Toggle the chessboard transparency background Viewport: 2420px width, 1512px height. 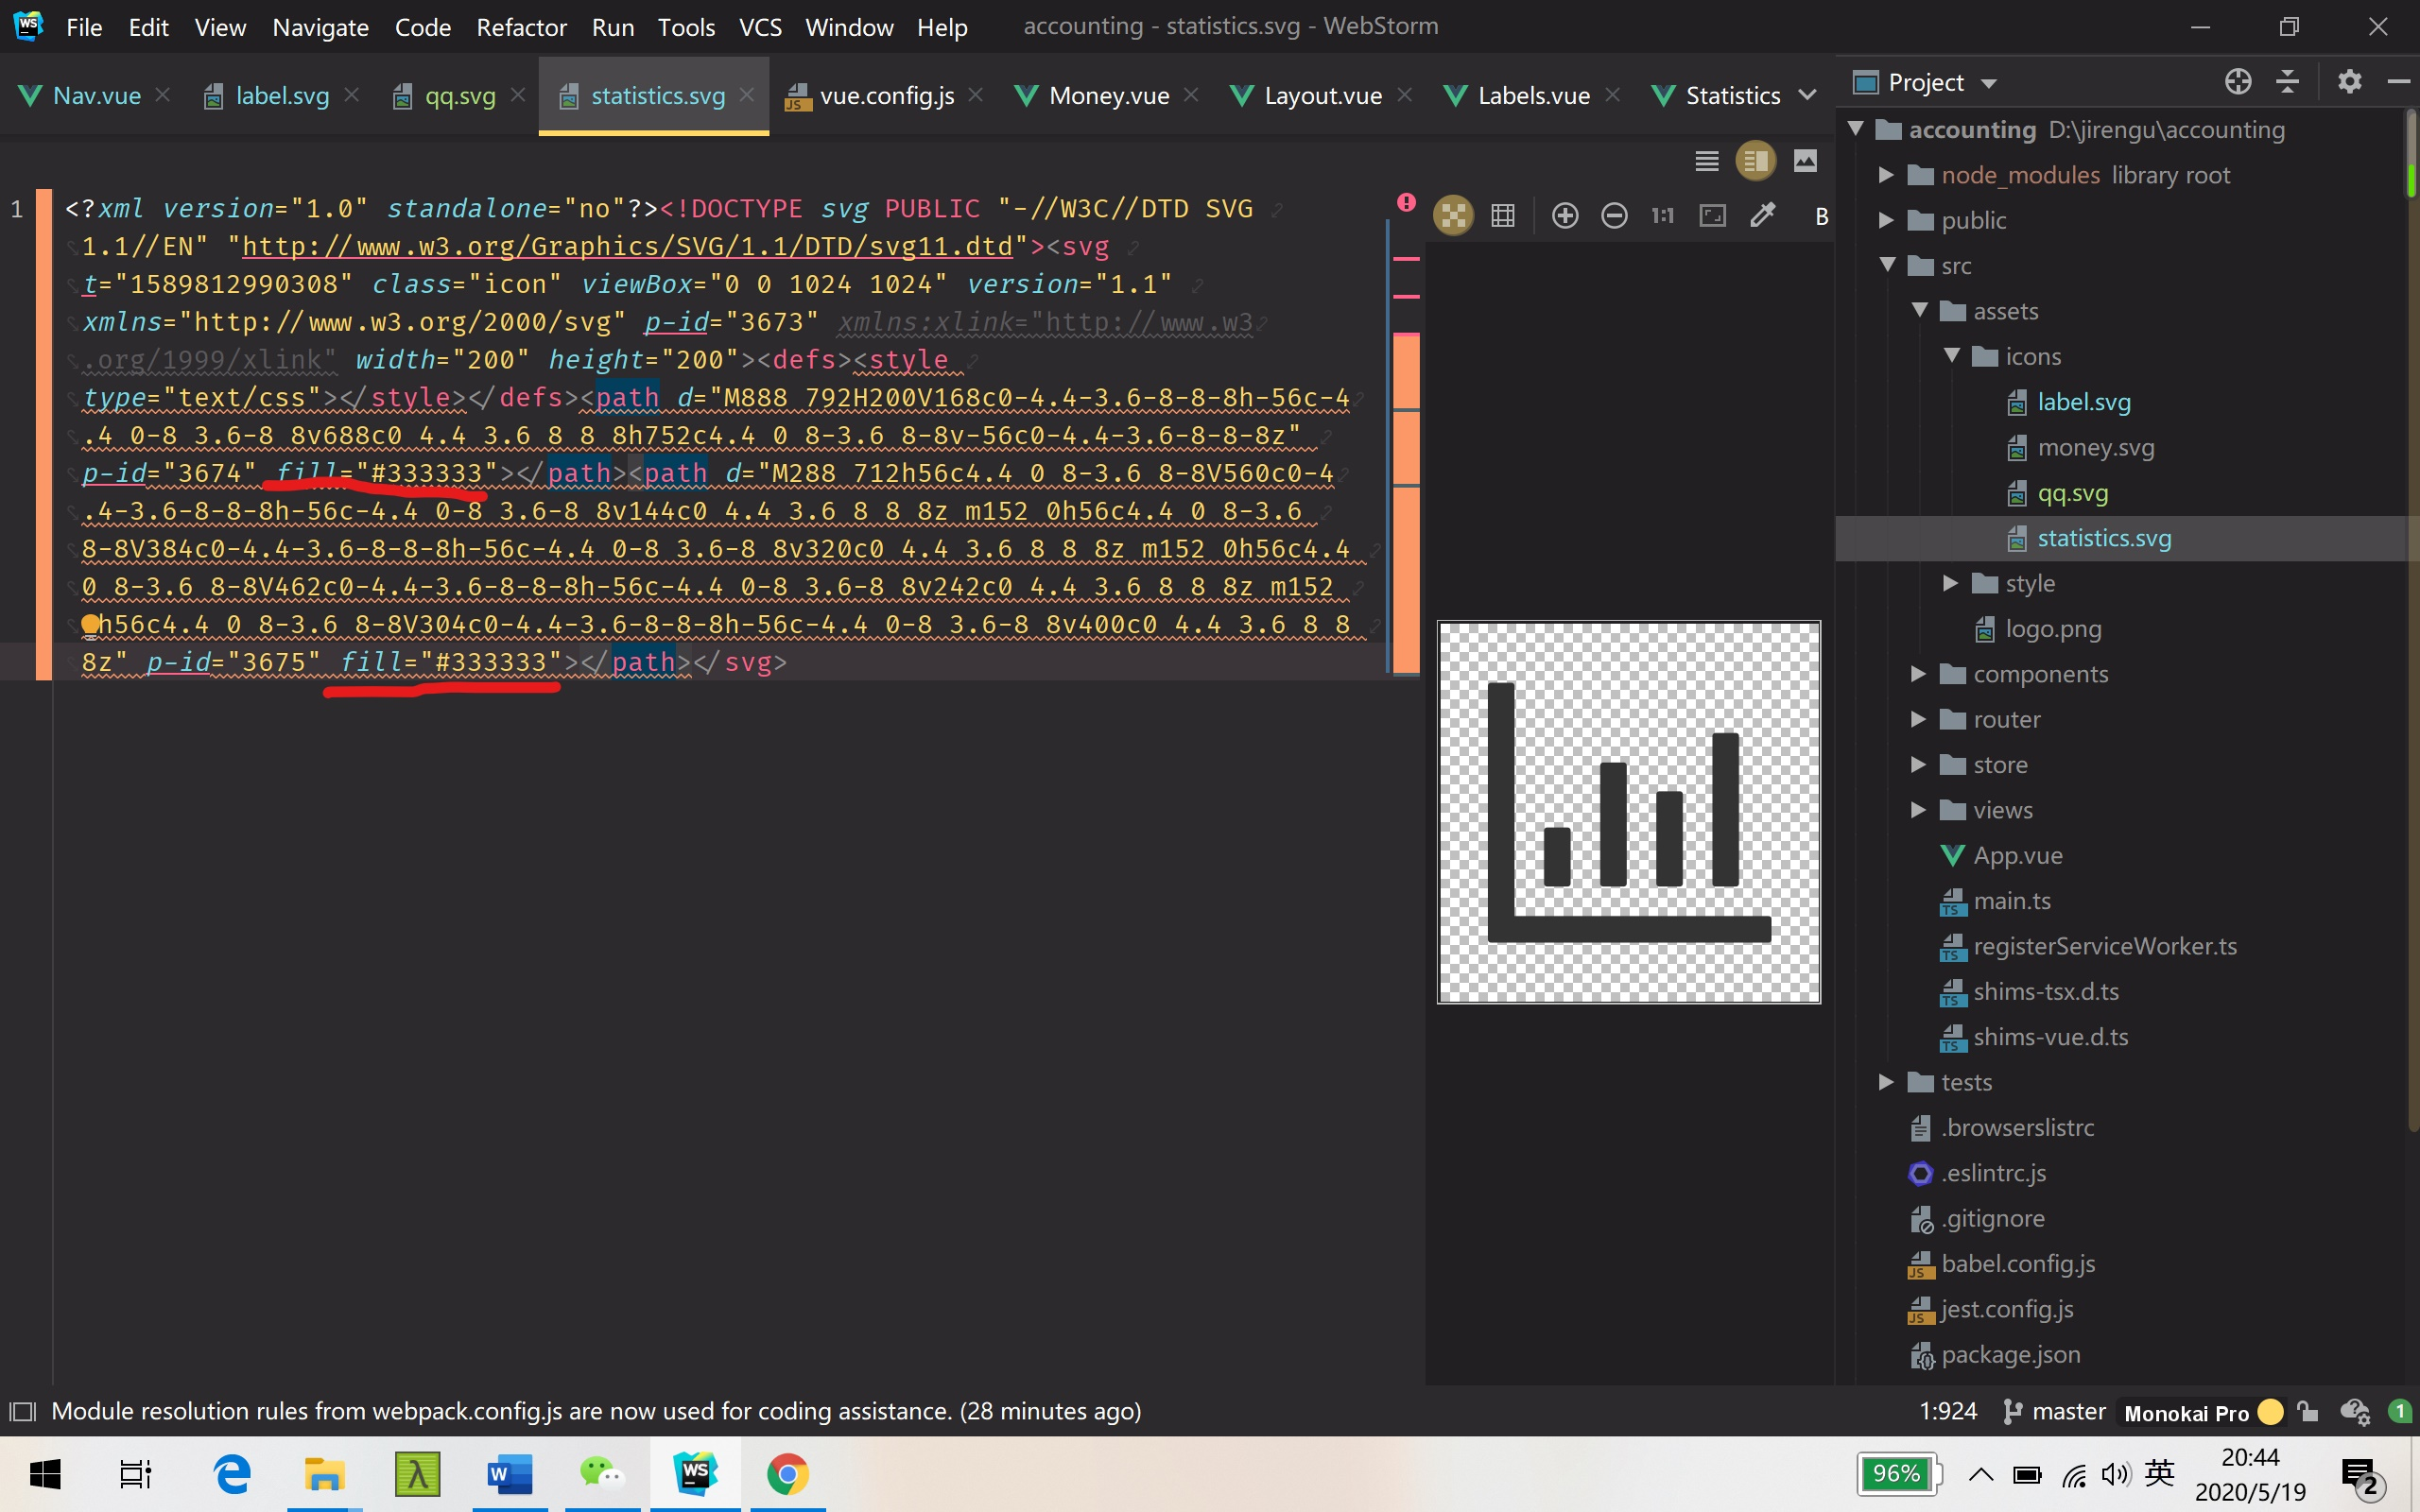point(1453,216)
